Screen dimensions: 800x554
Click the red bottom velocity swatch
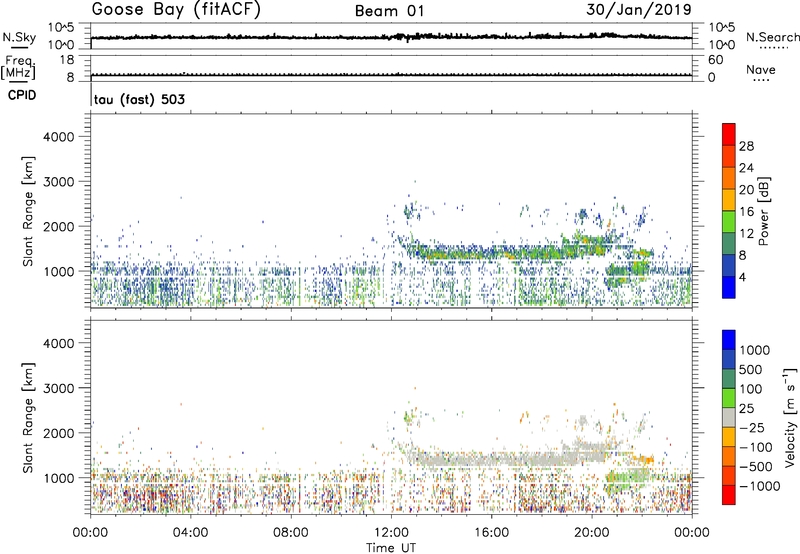point(729,495)
